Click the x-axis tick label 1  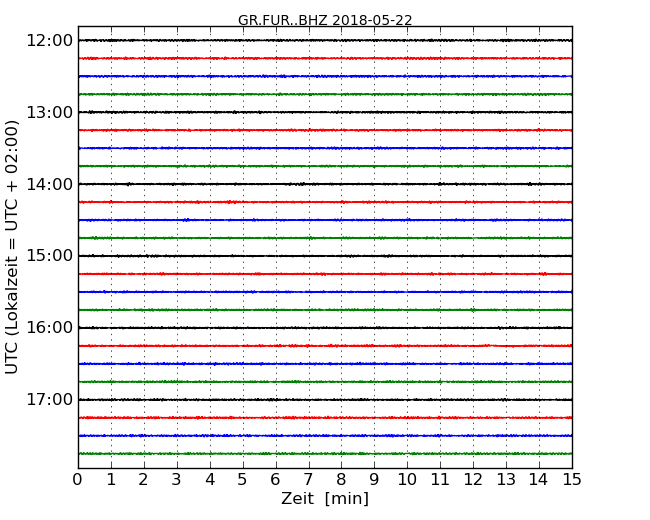[111, 480]
